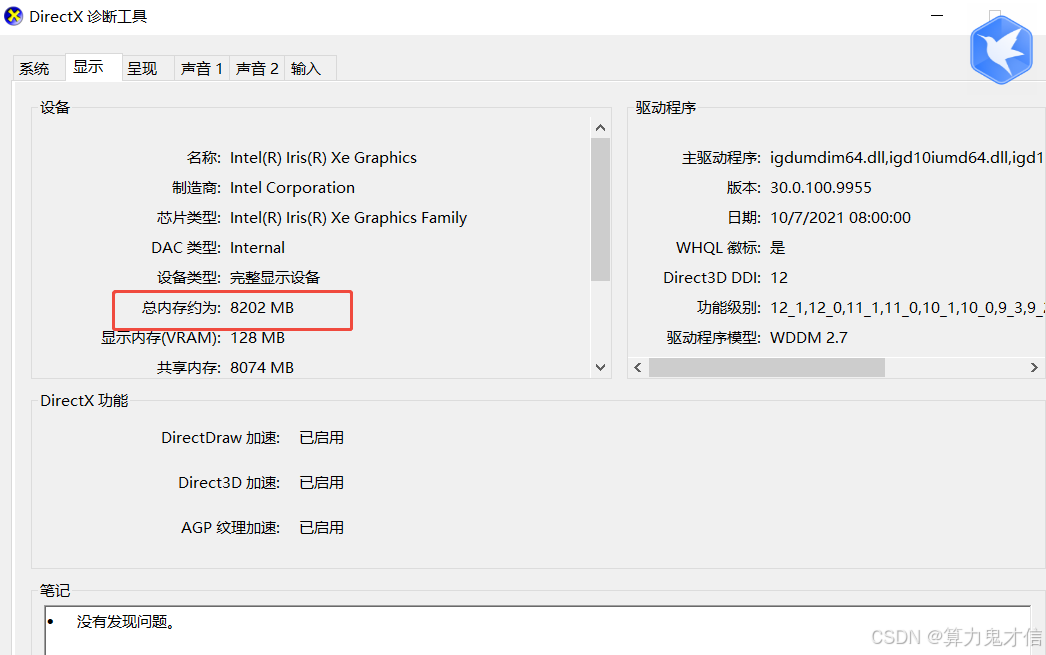Click the 驱动程序 group heading
Viewport: 1046px width, 655px height.
click(666, 108)
